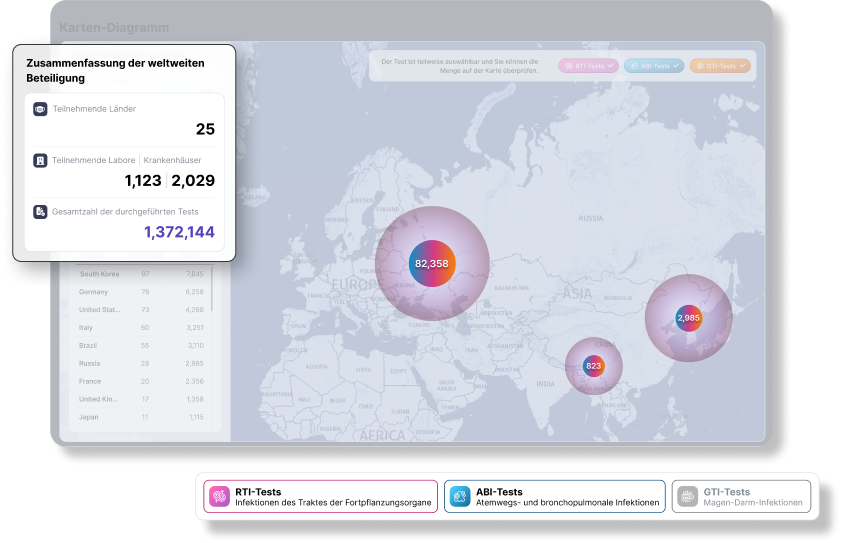Image resolution: width=848 pixels, height=543 pixels.
Task: Select the Japan row
Action: (141, 417)
